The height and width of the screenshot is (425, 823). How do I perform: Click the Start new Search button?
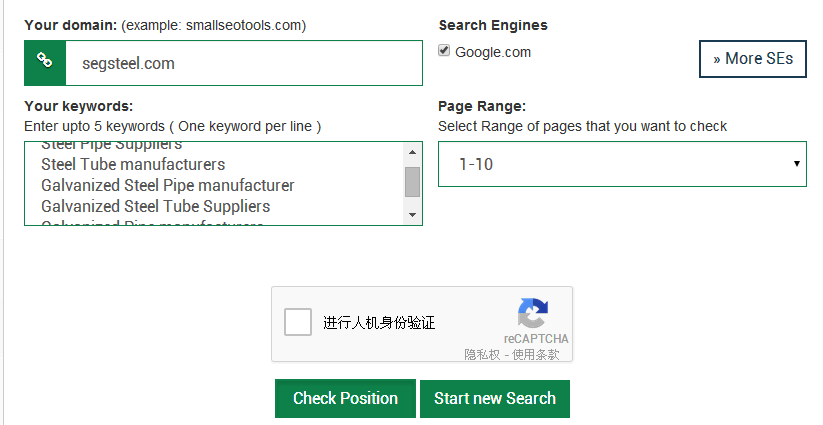coord(494,398)
